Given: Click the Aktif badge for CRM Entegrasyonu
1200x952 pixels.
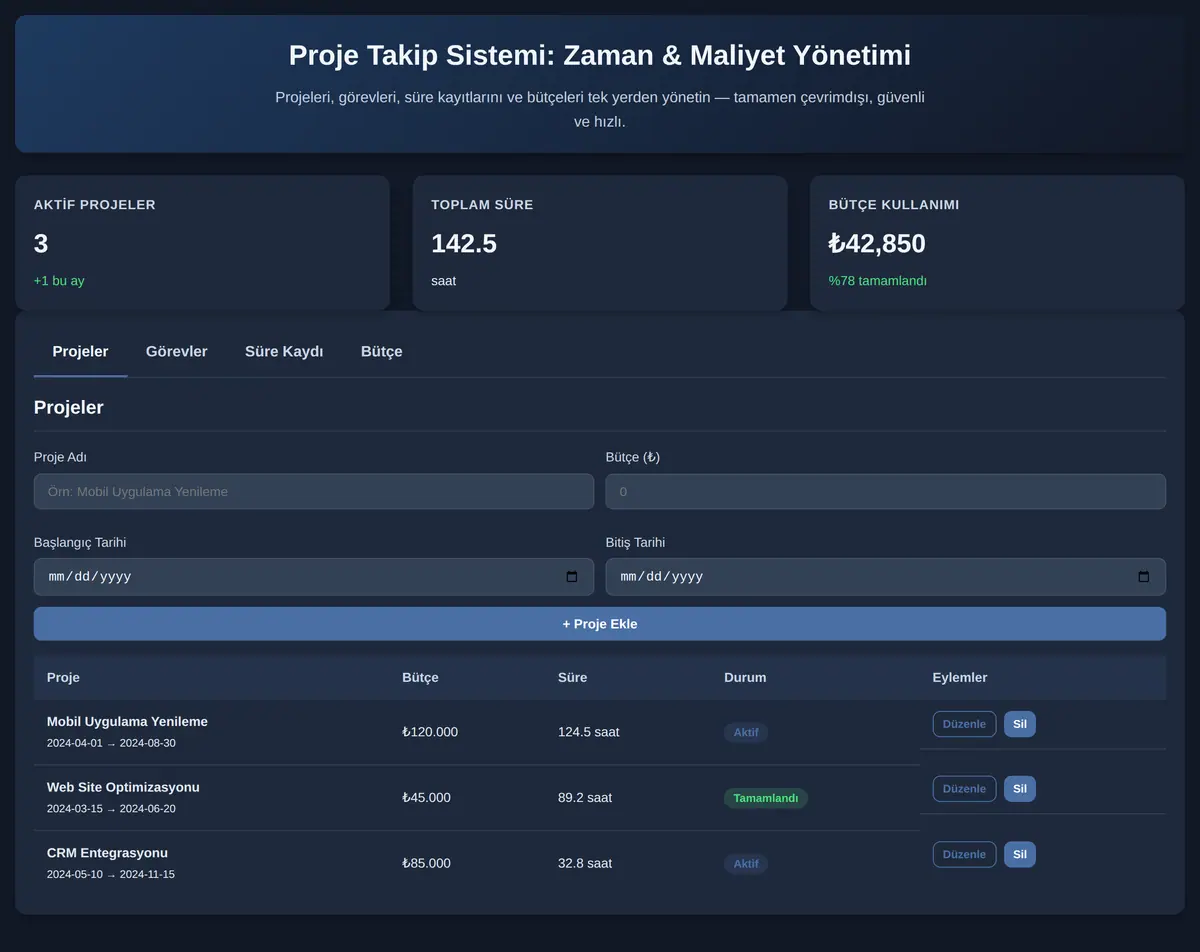Looking at the screenshot, I should tap(746, 864).
